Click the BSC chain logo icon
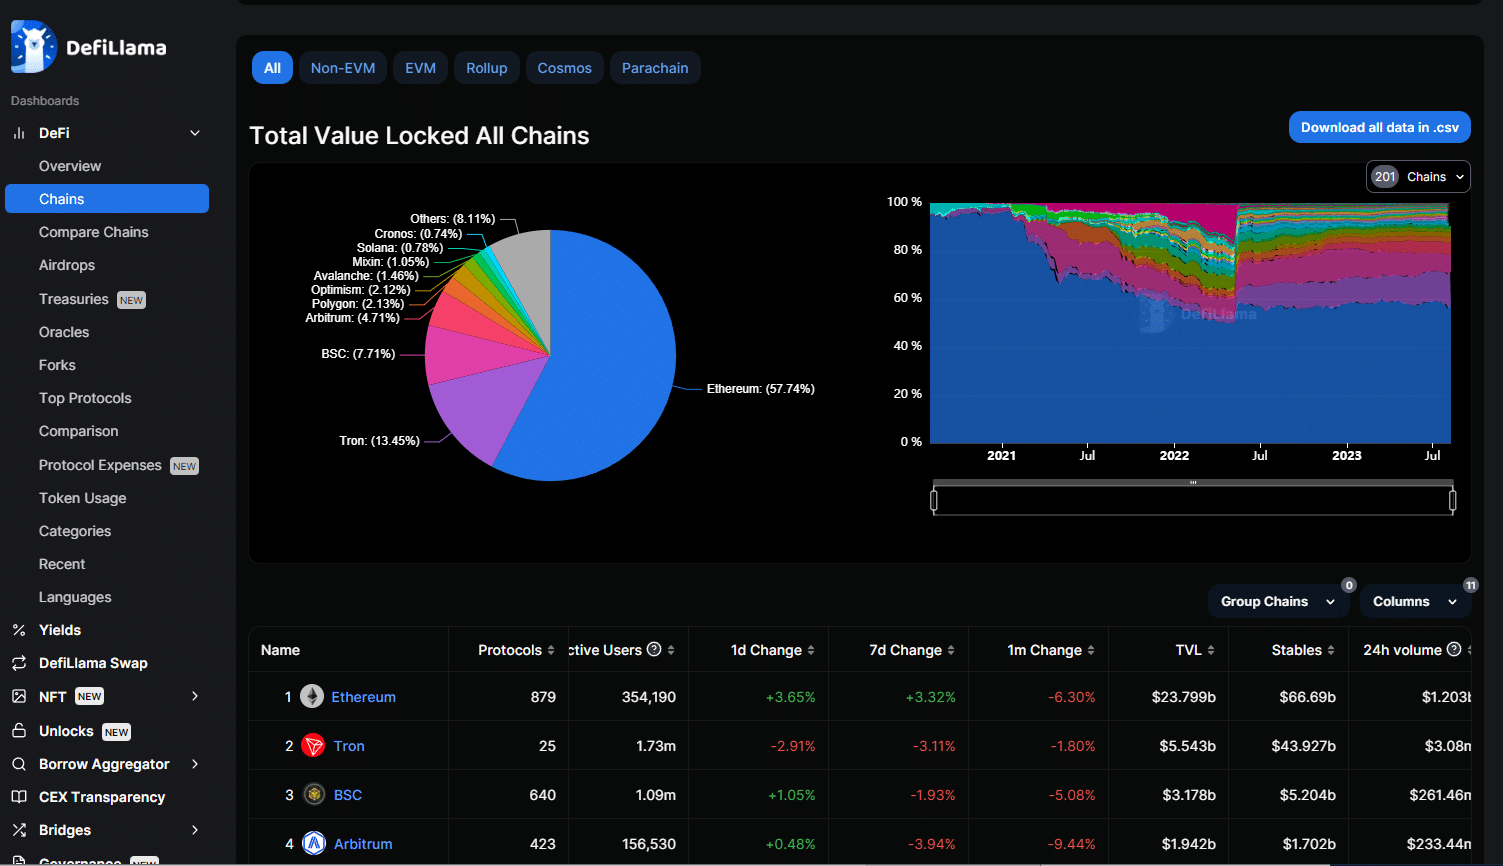The height and width of the screenshot is (866, 1503). 314,794
